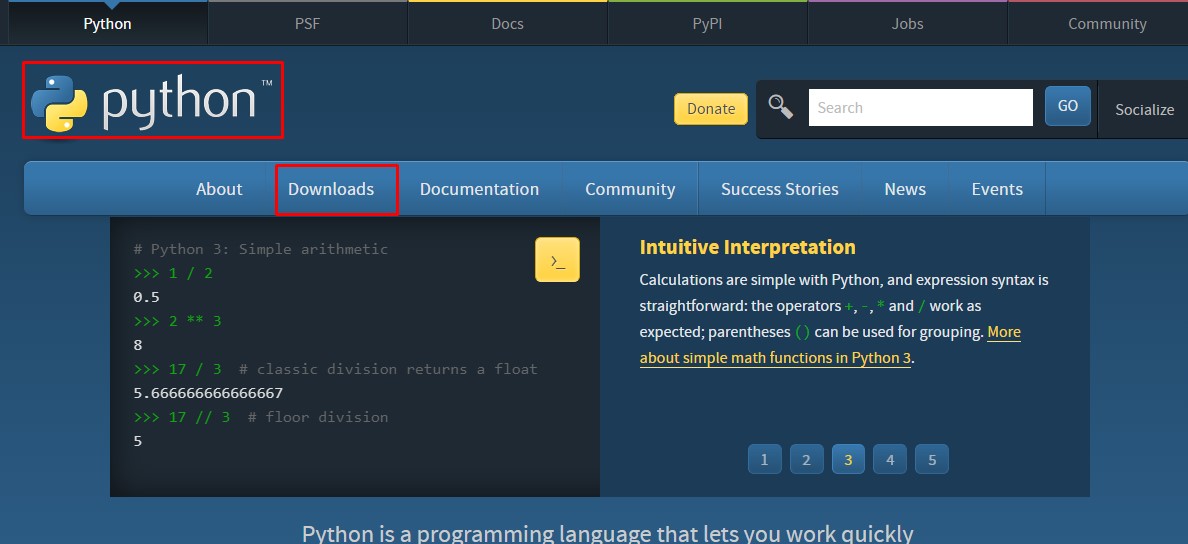
Task: Follow the 'More about simple math functions' link
Action: click(776, 358)
